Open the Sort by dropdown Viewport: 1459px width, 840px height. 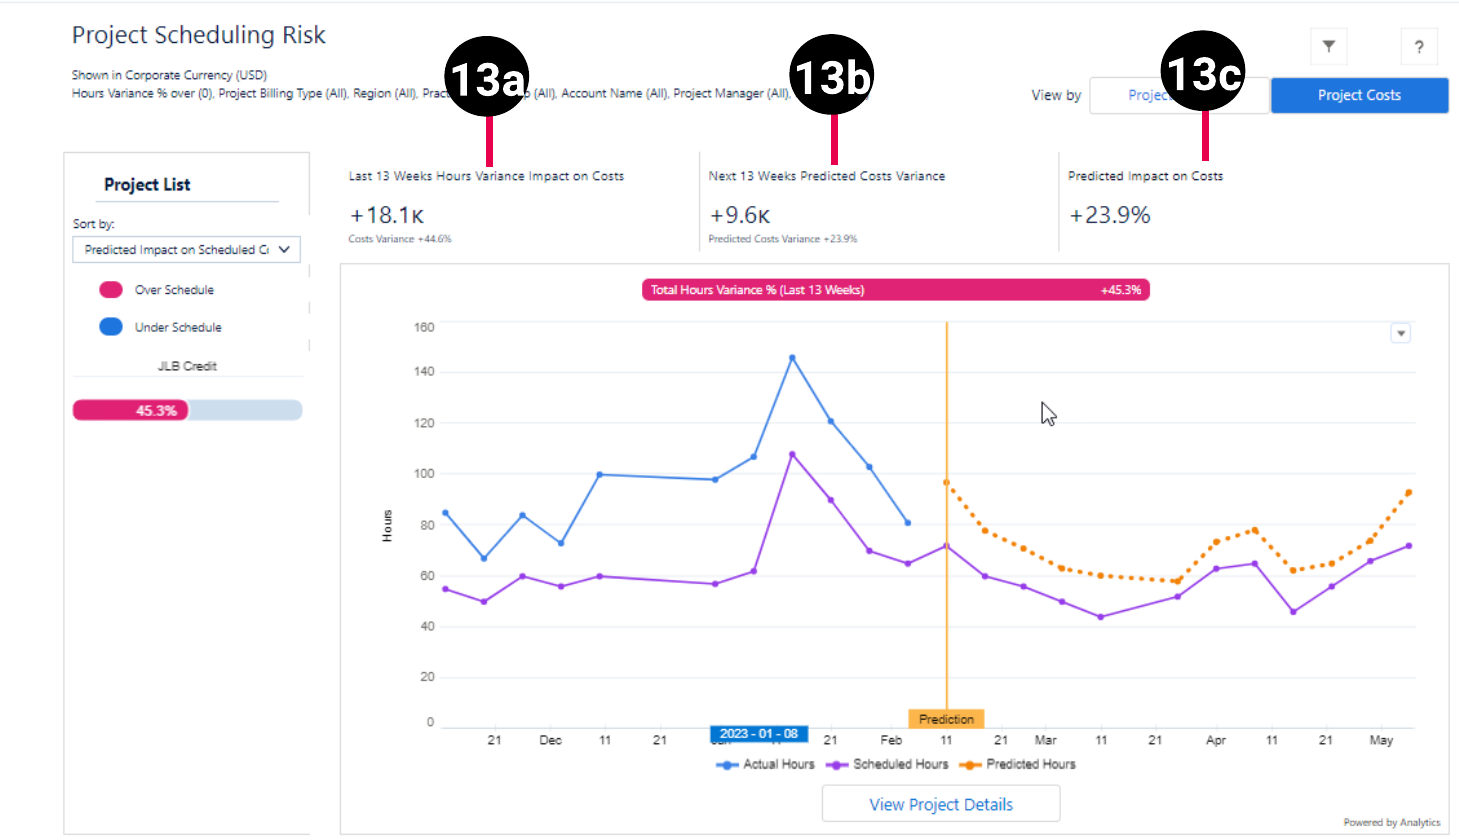tap(186, 250)
